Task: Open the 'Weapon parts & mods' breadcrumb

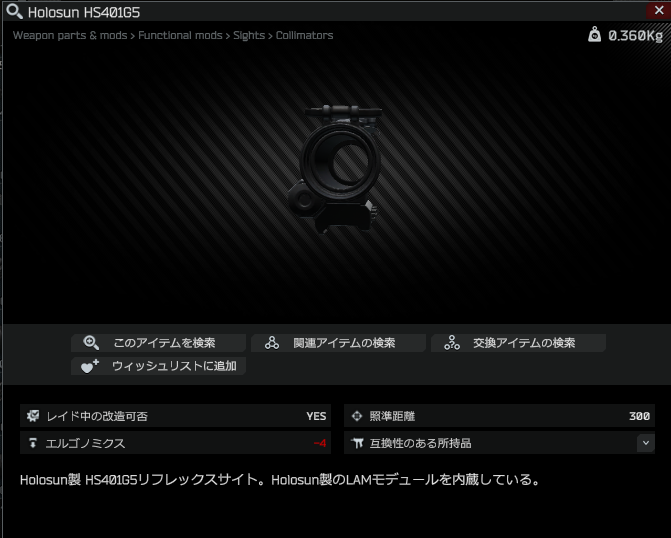Action: [70, 36]
